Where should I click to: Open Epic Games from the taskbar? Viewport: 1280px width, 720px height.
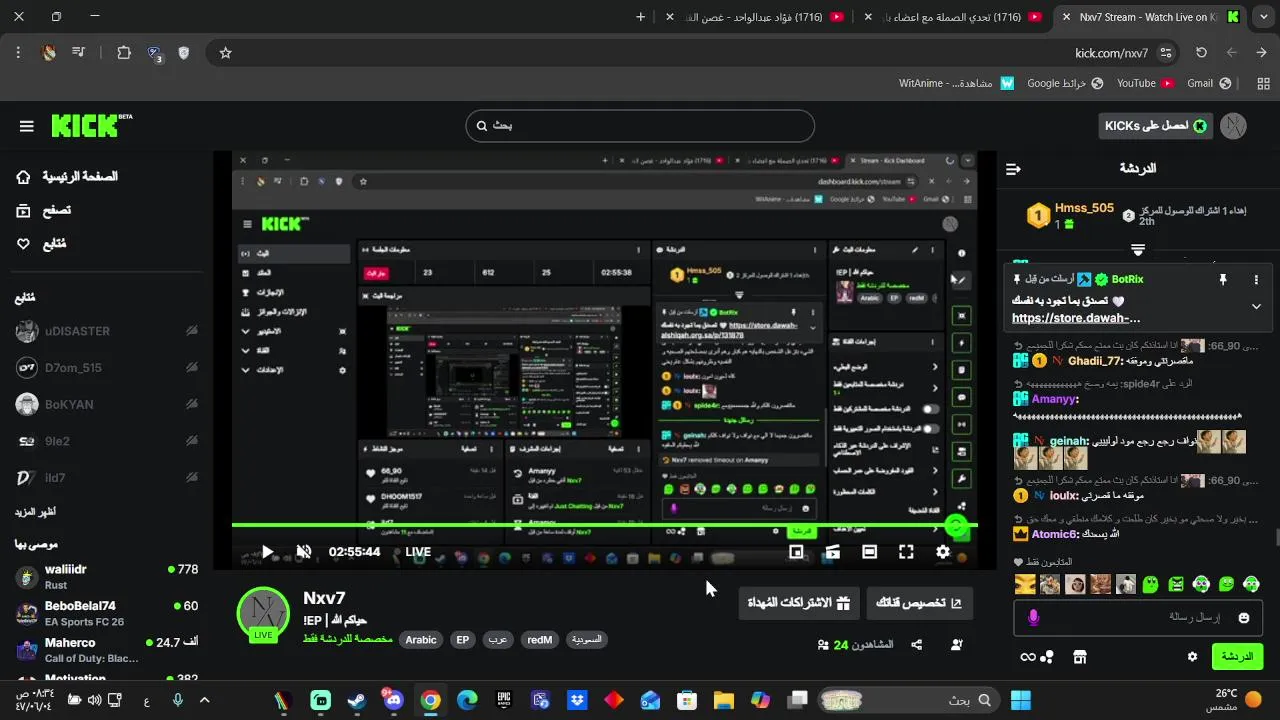504,700
